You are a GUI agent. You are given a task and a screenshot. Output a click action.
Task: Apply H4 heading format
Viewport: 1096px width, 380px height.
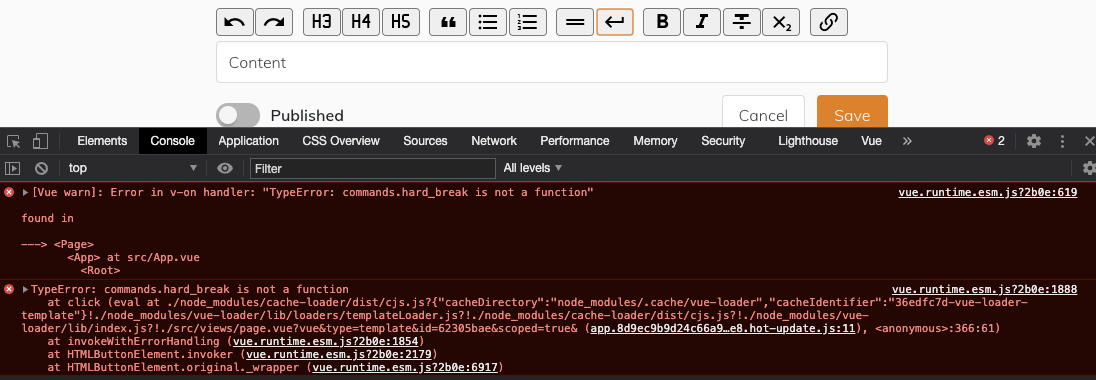361,22
